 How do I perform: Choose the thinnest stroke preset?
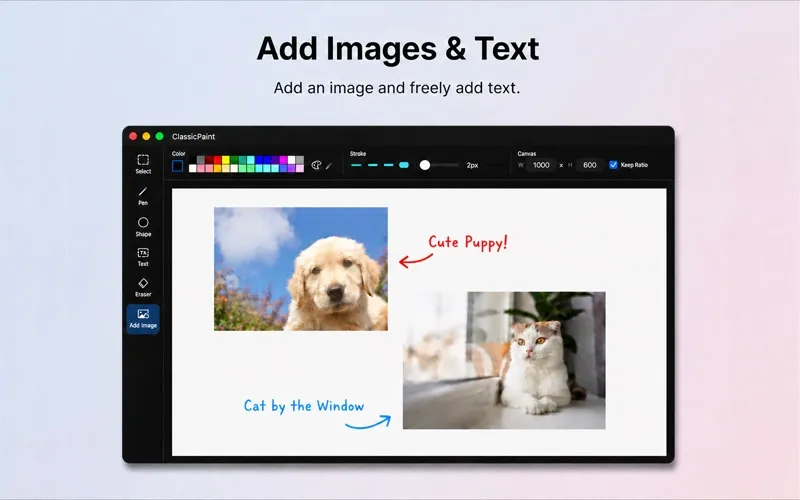(x=356, y=165)
